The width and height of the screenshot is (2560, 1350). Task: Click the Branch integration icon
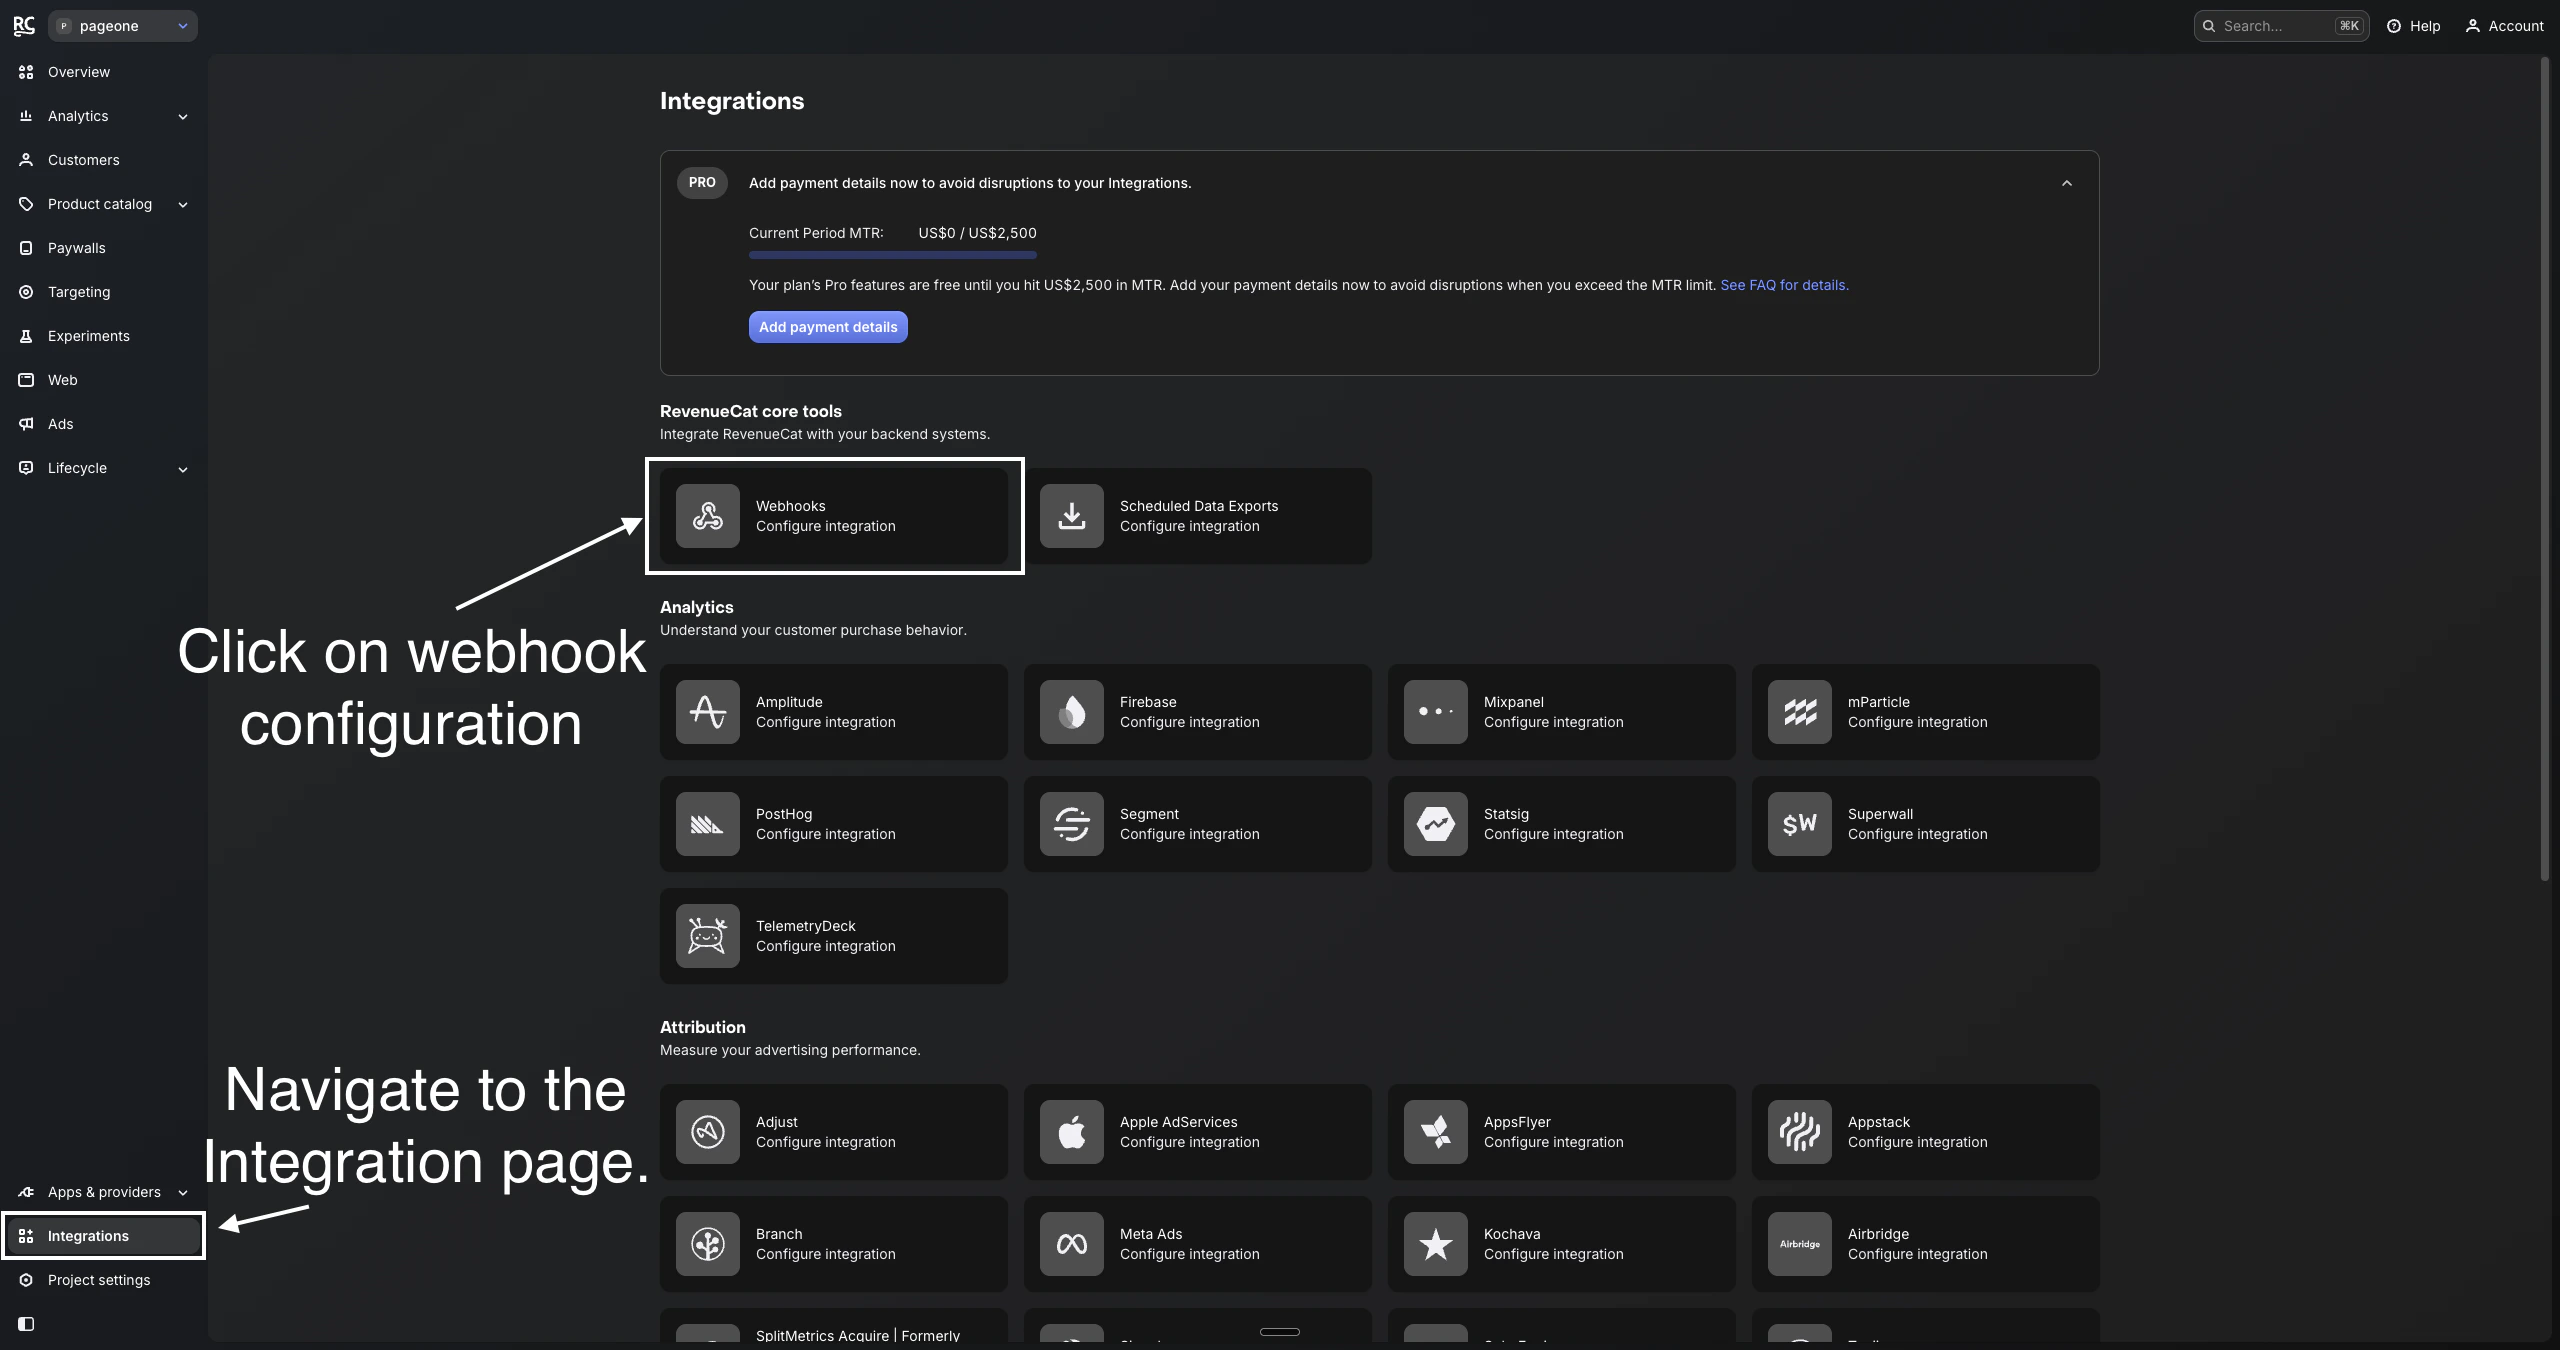707,1243
